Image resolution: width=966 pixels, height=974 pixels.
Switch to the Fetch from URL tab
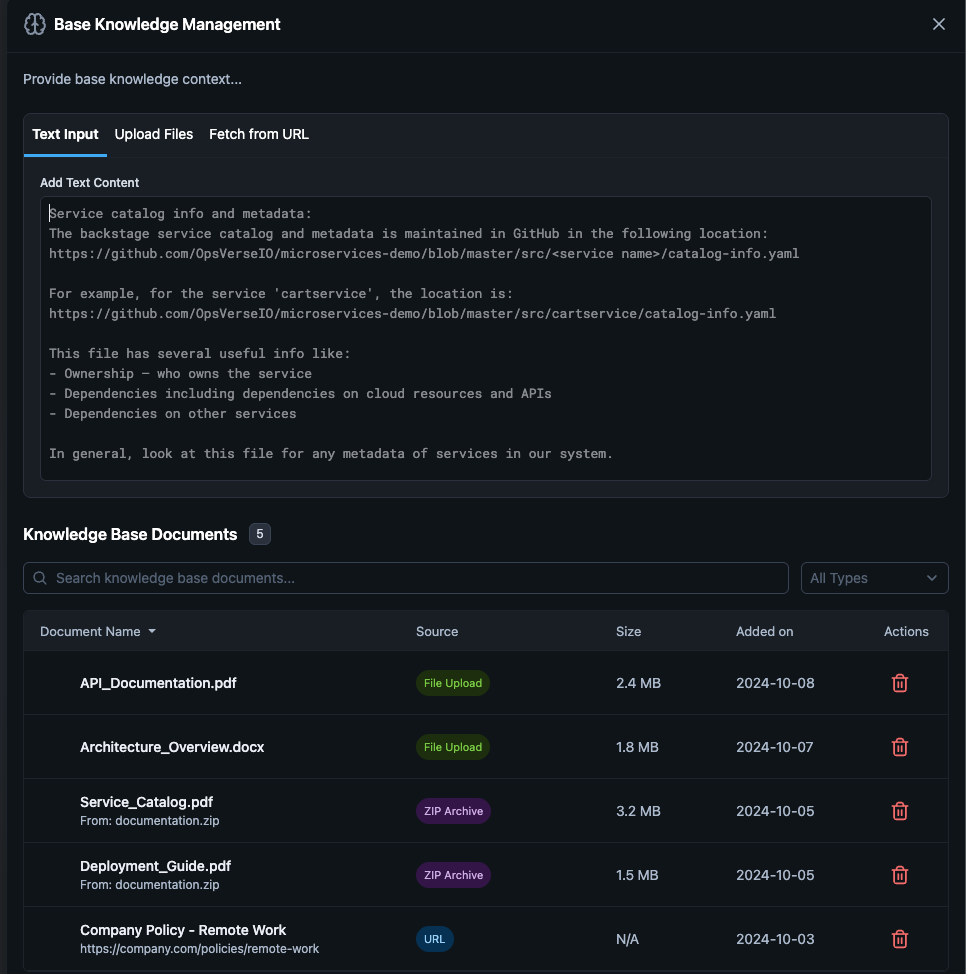tap(258, 133)
